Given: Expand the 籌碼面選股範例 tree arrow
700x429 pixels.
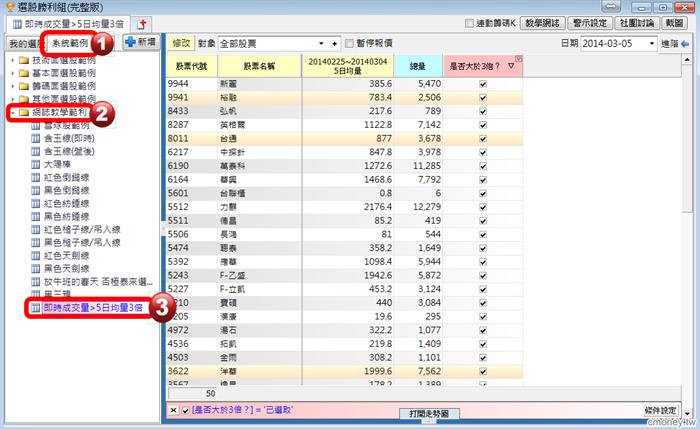Looking at the screenshot, I should click(x=12, y=86).
